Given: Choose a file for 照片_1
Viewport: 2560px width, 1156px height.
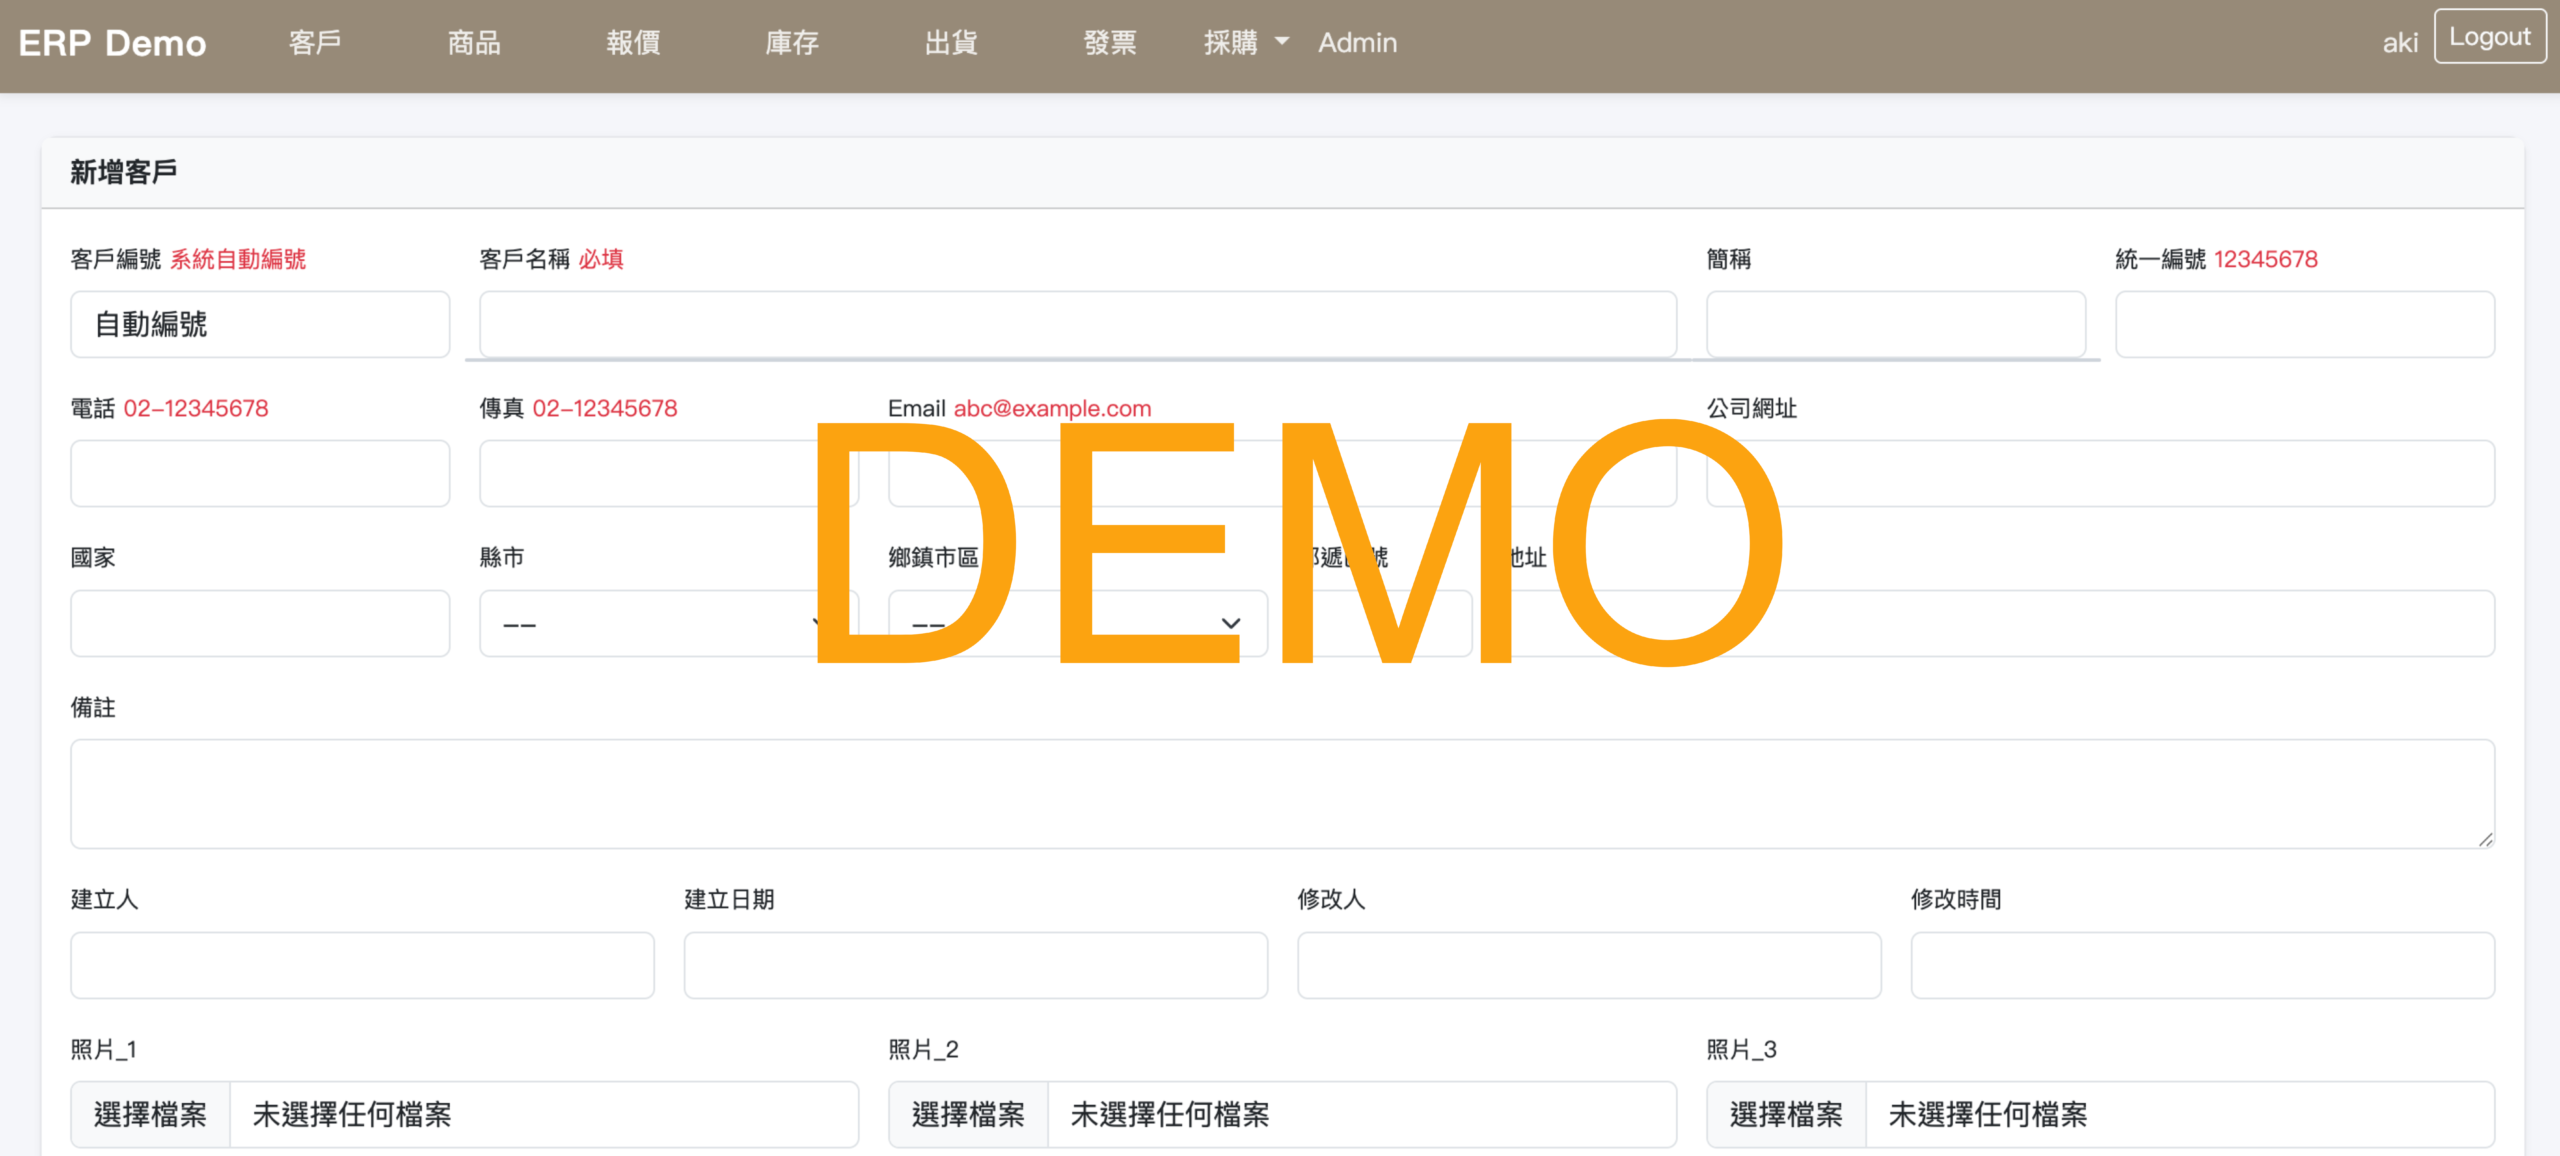Looking at the screenshot, I should coord(150,1114).
